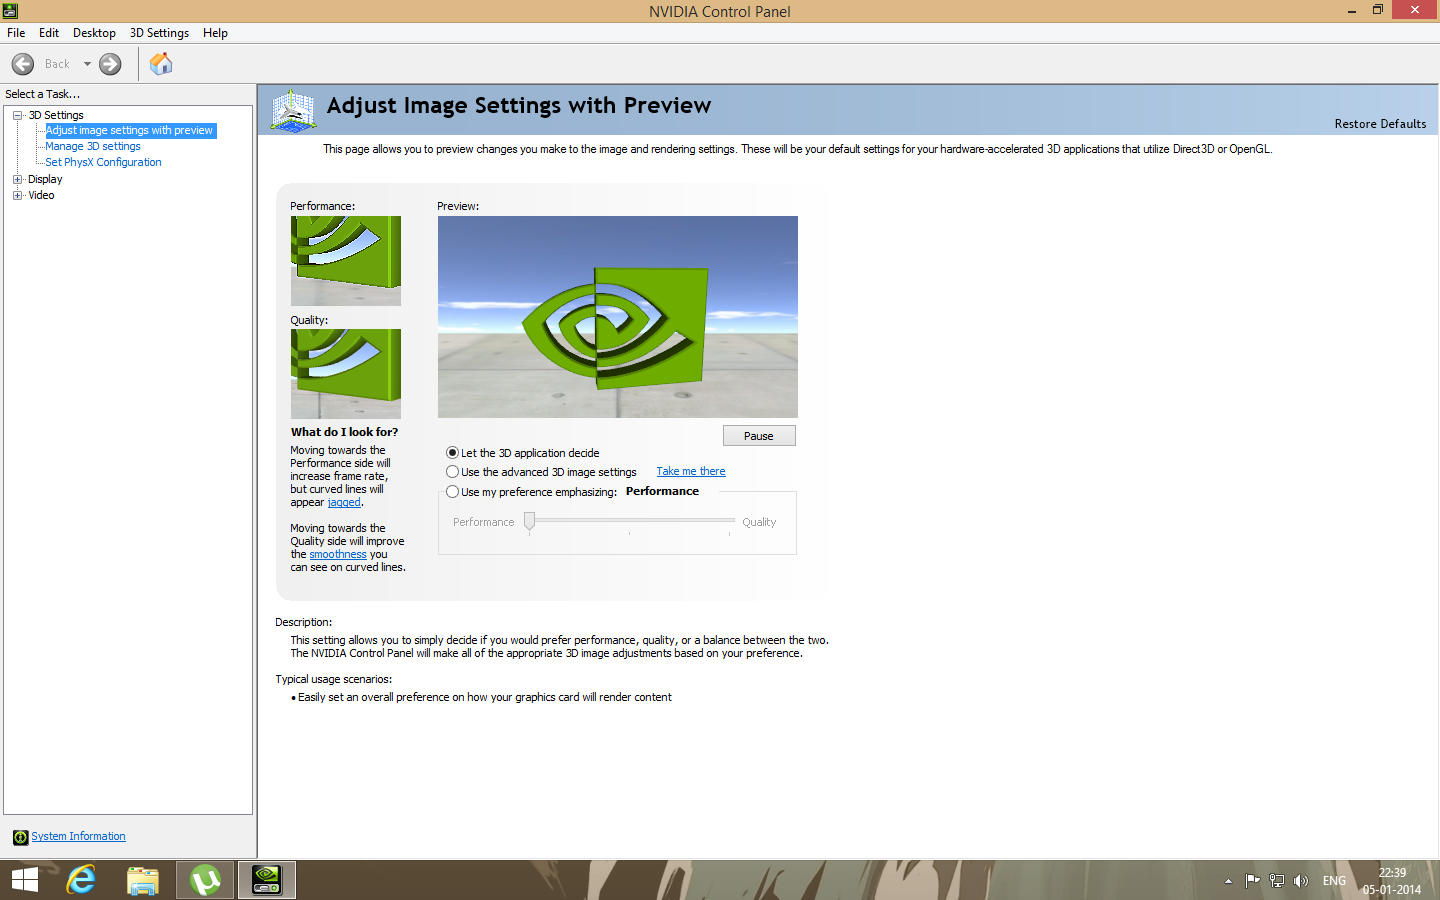Viewport: 1440px width, 900px height.
Task: Click the ENG language indicator
Action: tap(1334, 881)
